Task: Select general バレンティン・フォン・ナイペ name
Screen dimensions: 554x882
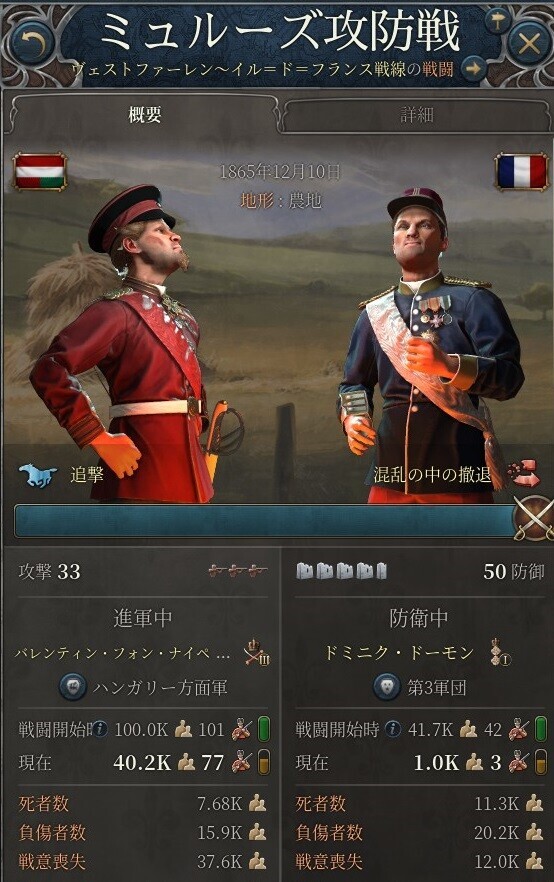Action: click(122, 653)
